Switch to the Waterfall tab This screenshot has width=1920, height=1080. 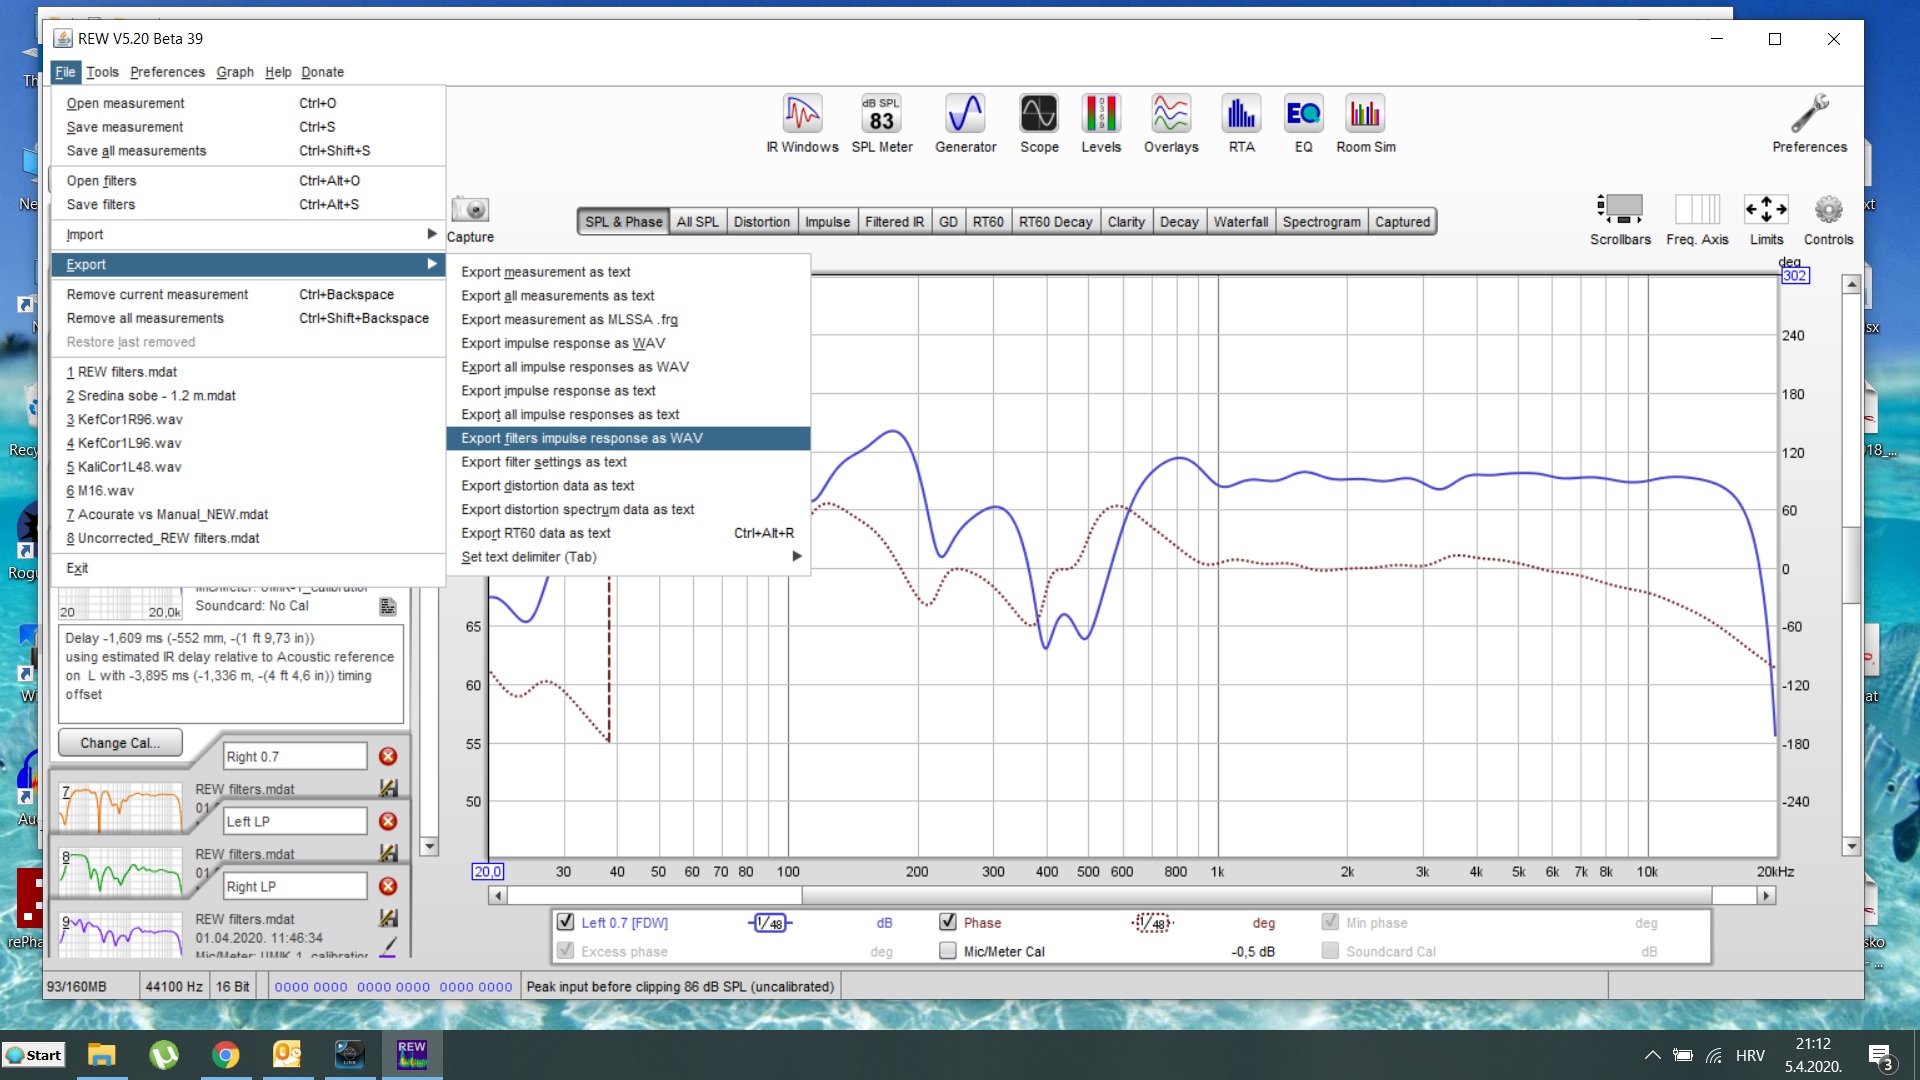click(1240, 222)
